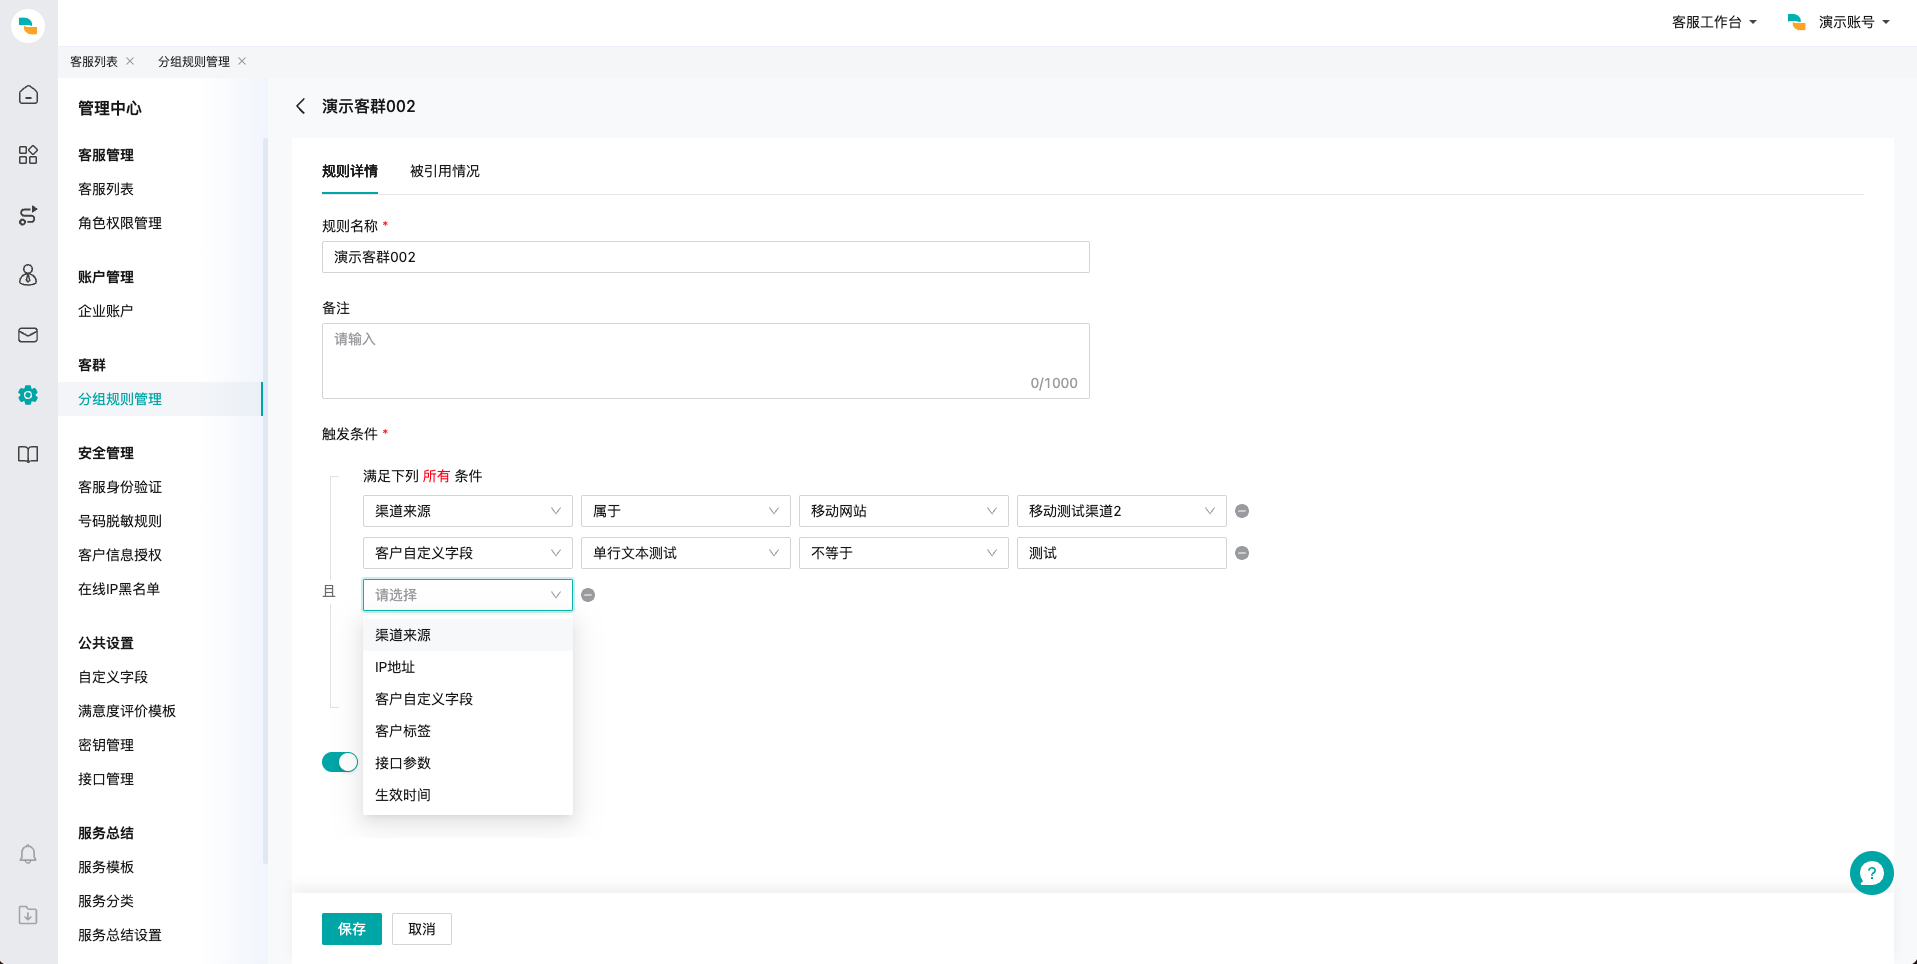The height and width of the screenshot is (964, 1917).
Task: Open 客服身份验证 in sidebar
Action: pyautogui.click(x=120, y=487)
